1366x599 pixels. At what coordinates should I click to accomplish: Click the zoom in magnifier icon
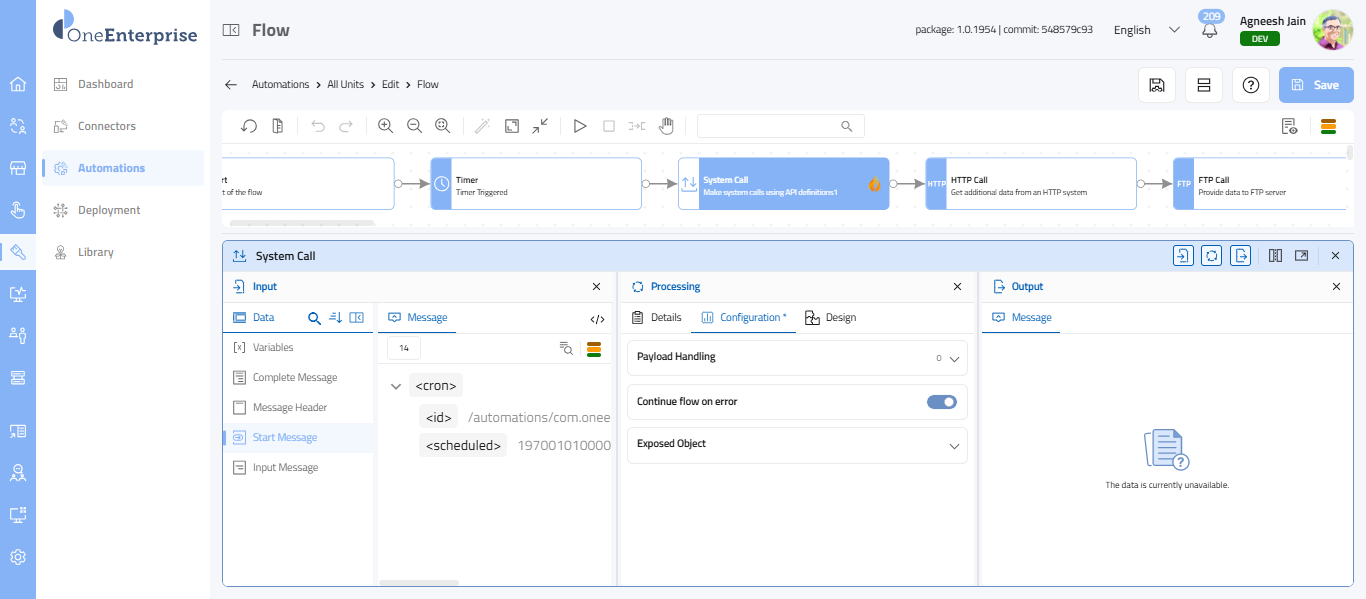[x=385, y=126]
